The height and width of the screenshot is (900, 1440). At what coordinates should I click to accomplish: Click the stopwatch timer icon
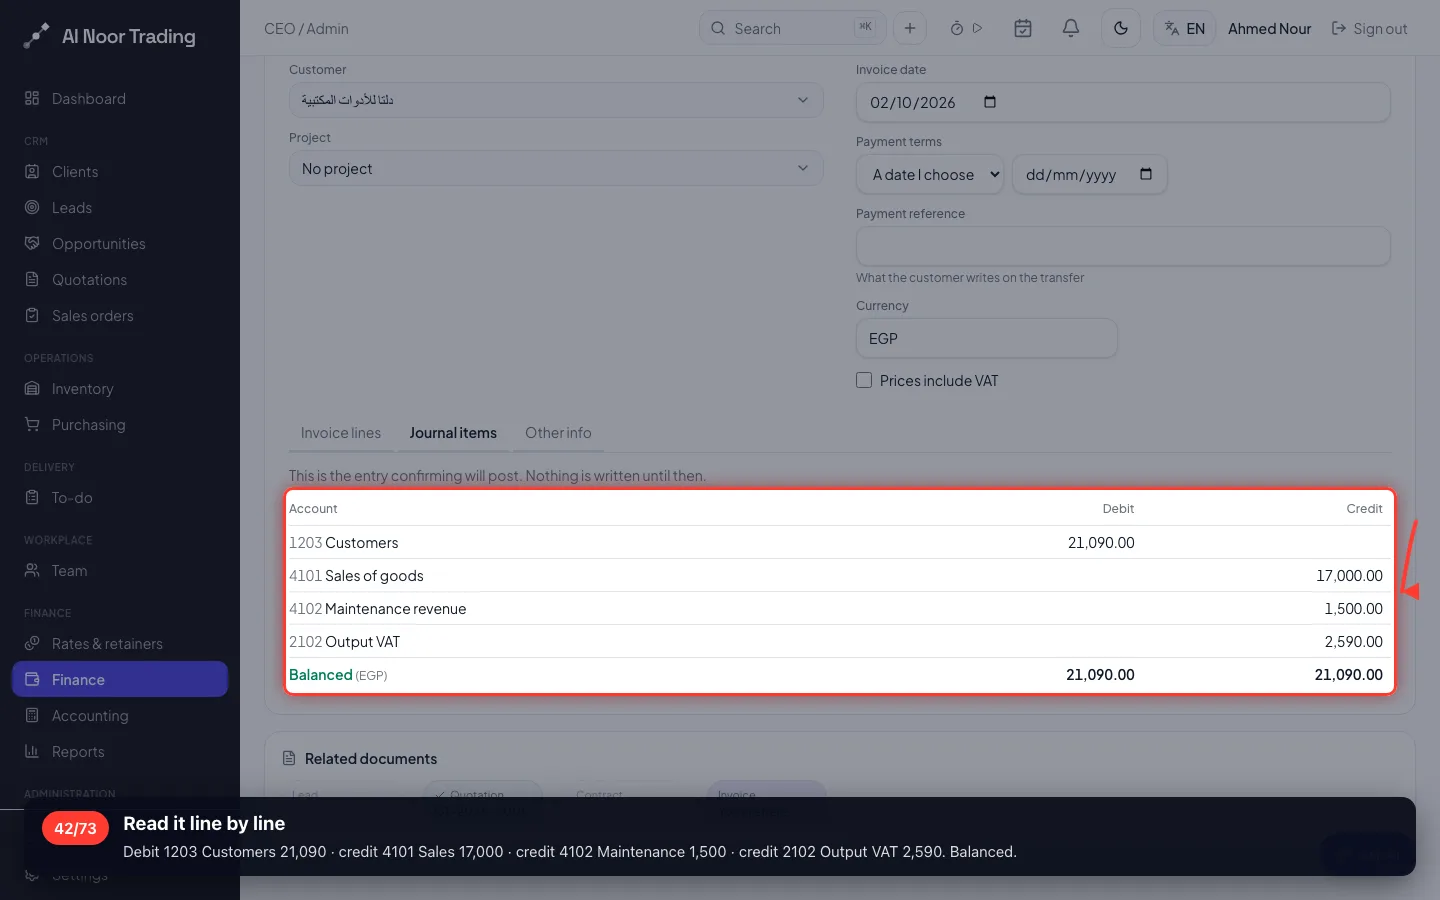point(957,29)
